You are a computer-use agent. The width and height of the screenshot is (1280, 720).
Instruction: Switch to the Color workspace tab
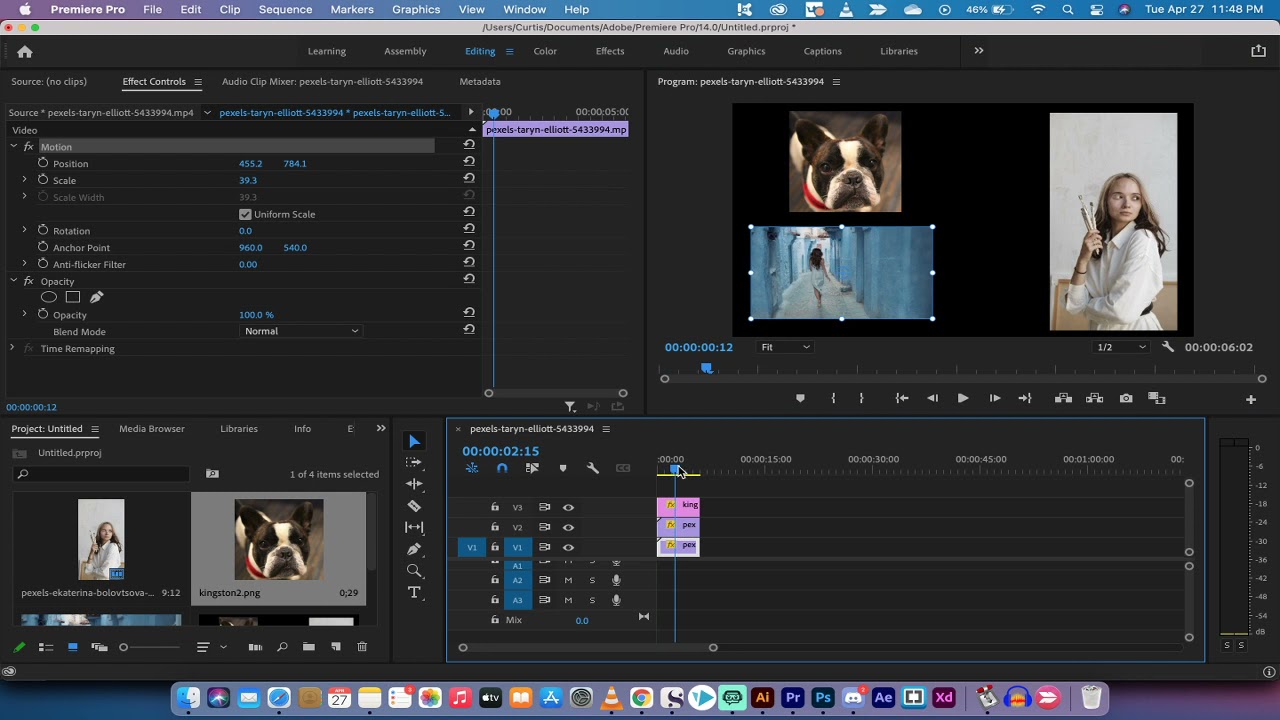(x=545, y=51)
